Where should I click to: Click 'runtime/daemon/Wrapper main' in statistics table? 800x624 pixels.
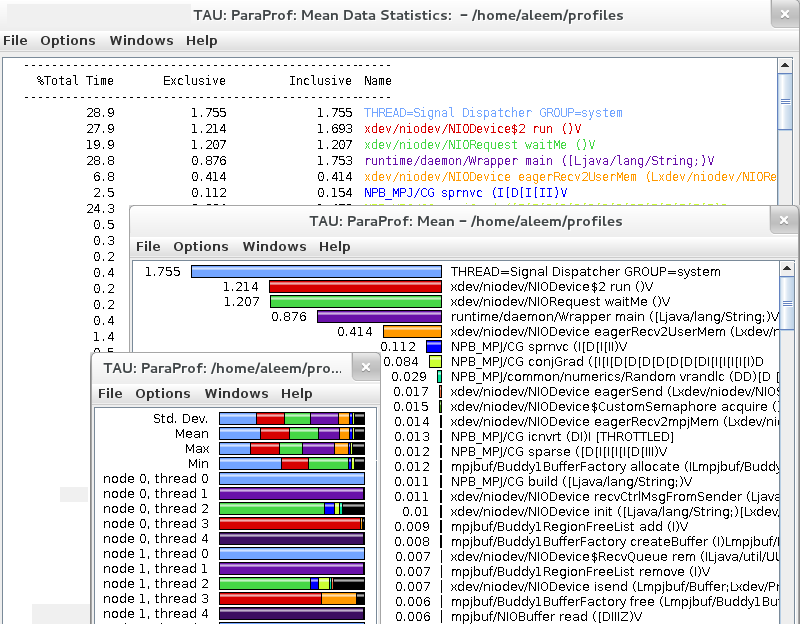pos(458,161)
